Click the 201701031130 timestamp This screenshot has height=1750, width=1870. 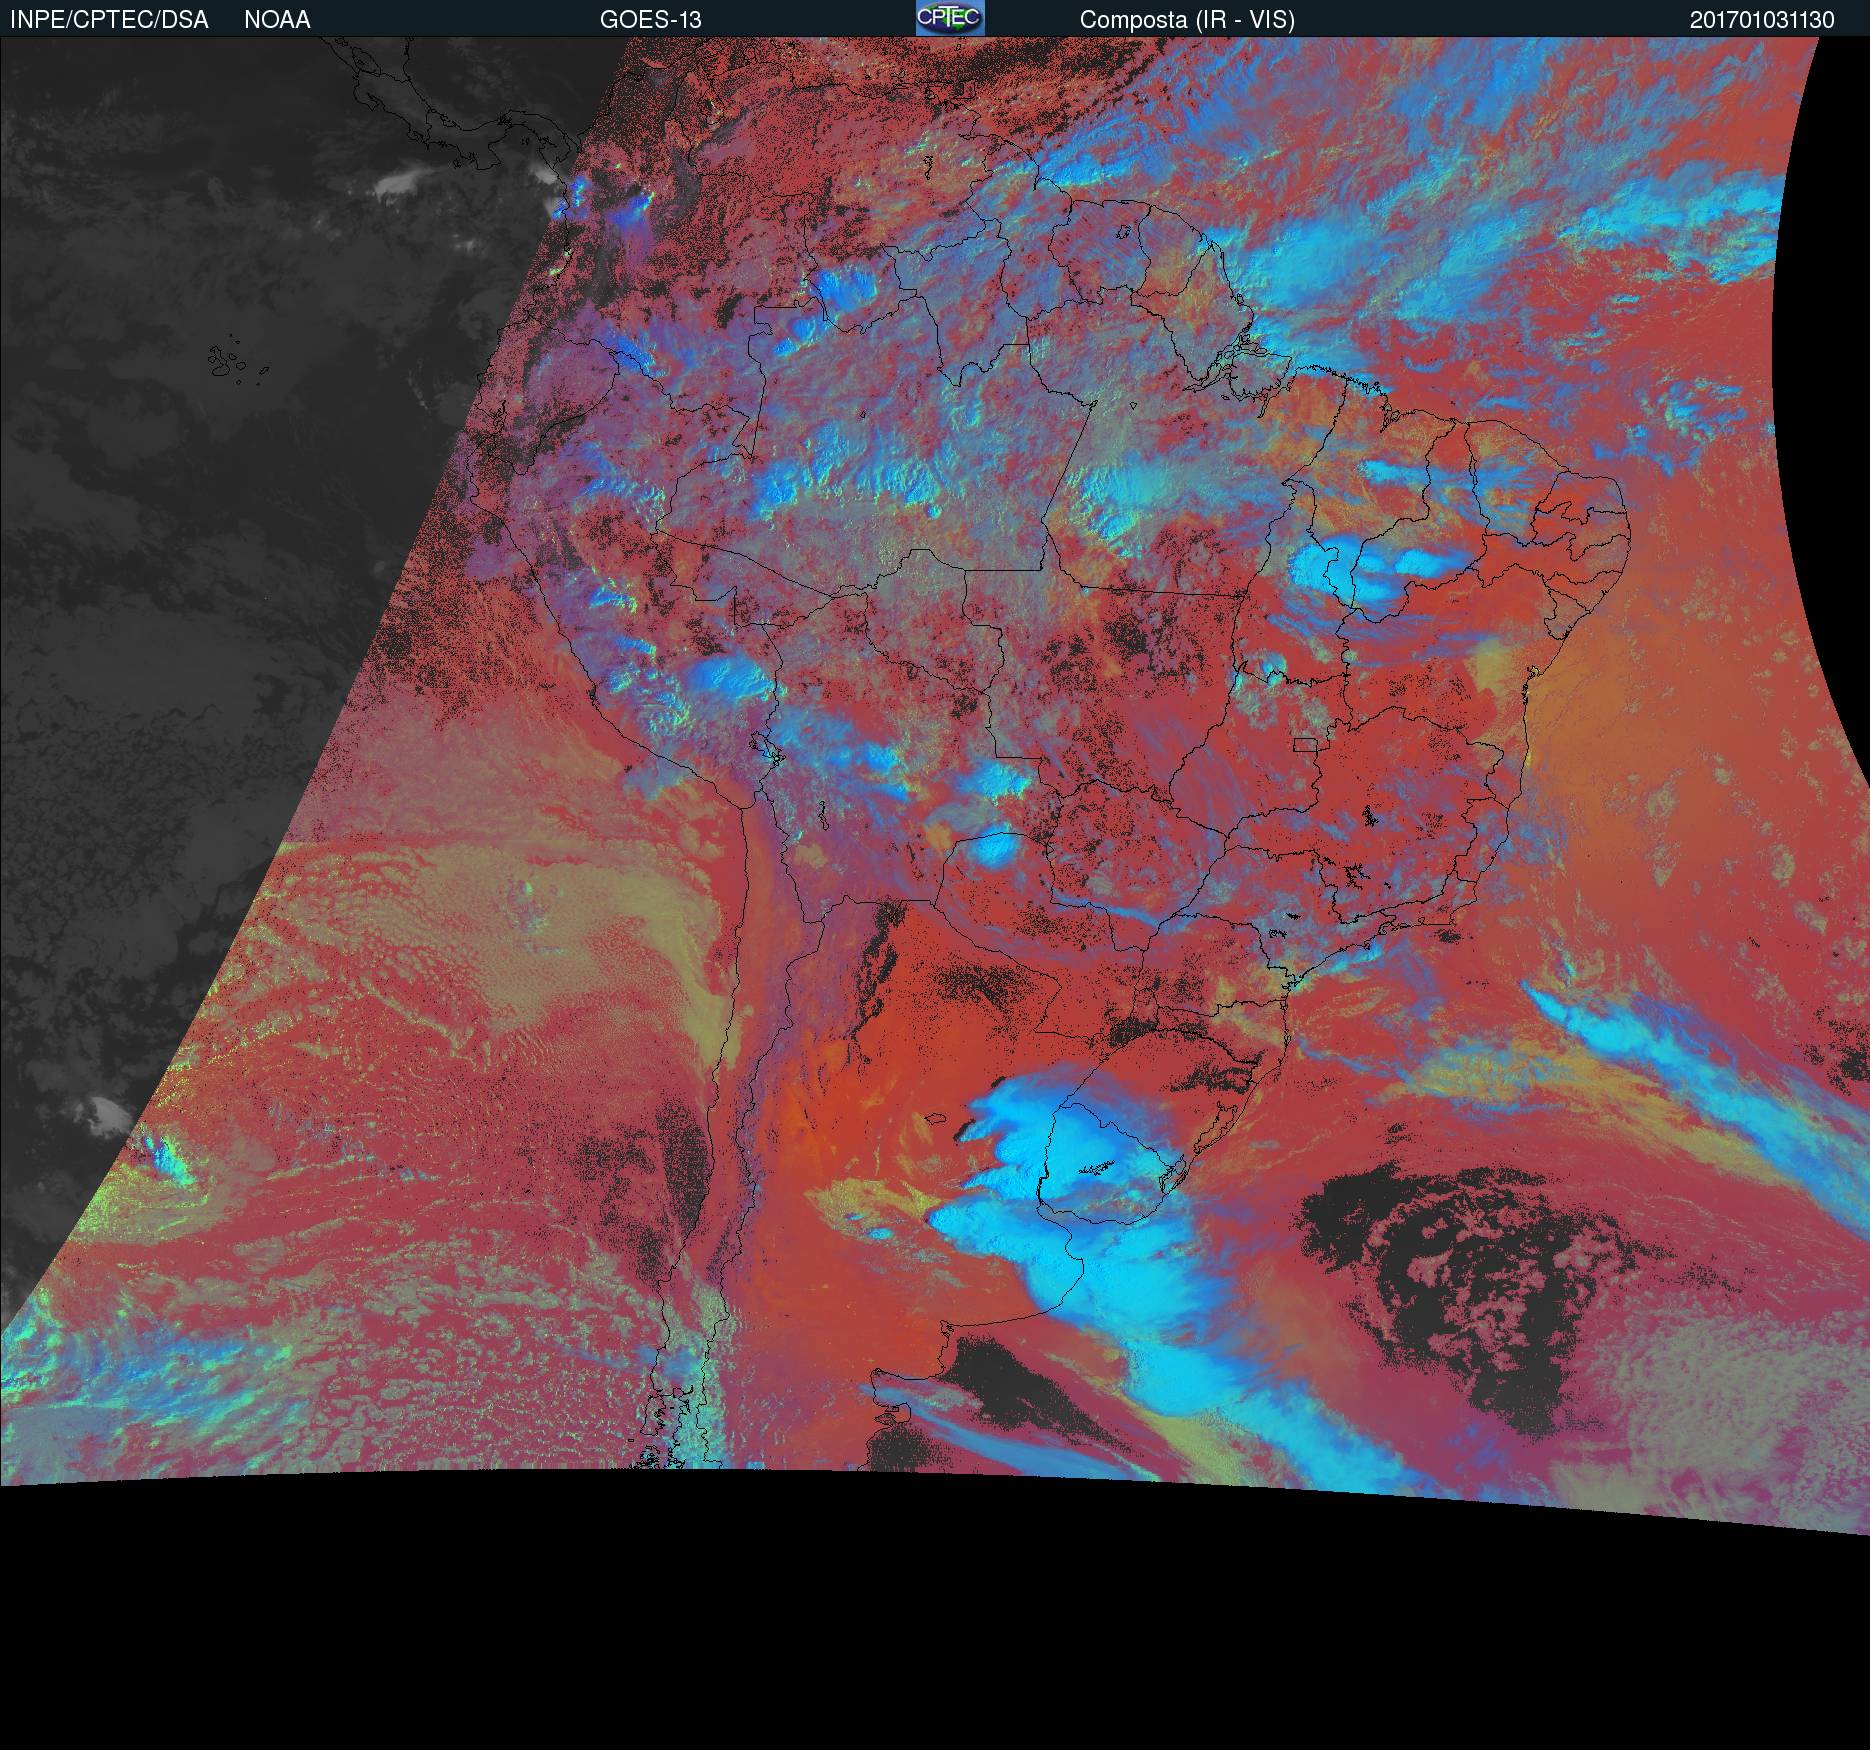1762,20
